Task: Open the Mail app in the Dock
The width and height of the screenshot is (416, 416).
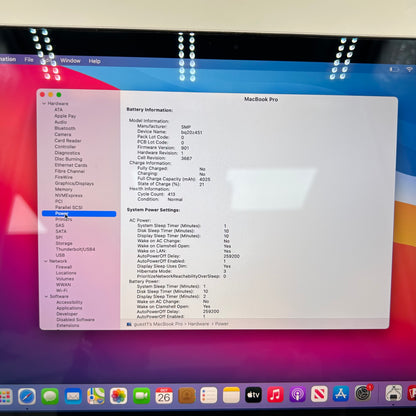Action: click(x=73, y=396)
